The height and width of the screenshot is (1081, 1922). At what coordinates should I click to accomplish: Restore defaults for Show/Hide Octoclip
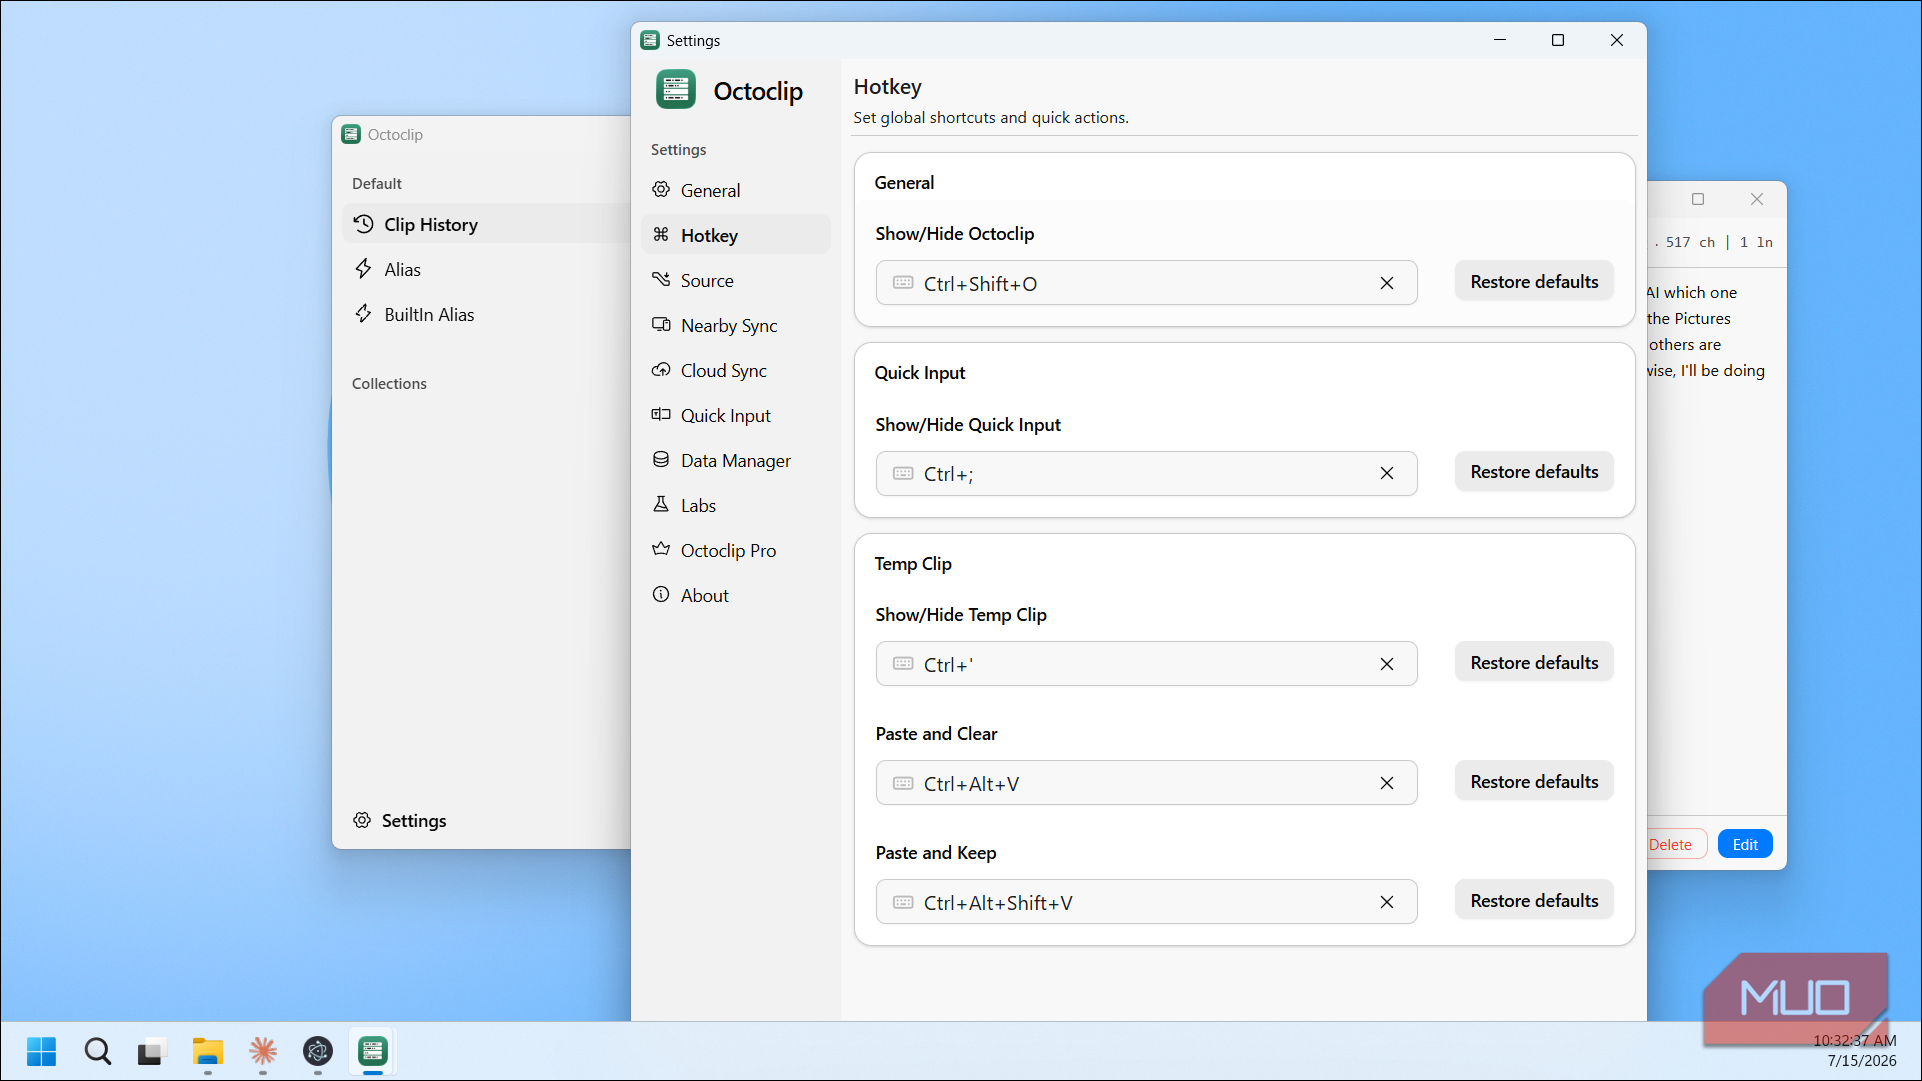[1534, 282]
